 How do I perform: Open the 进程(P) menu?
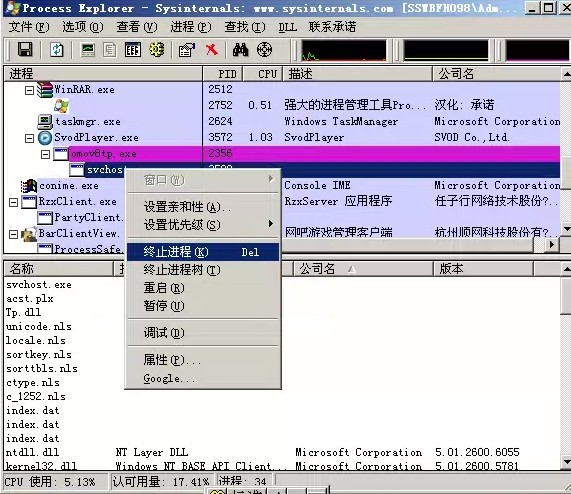tap(191, 27)
